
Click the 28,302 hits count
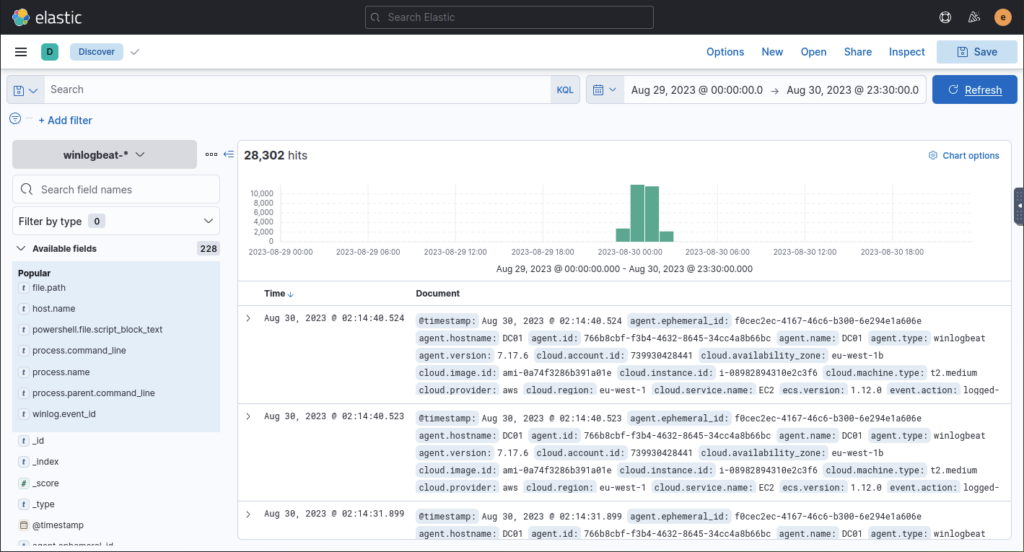click(x=275, y=155)
